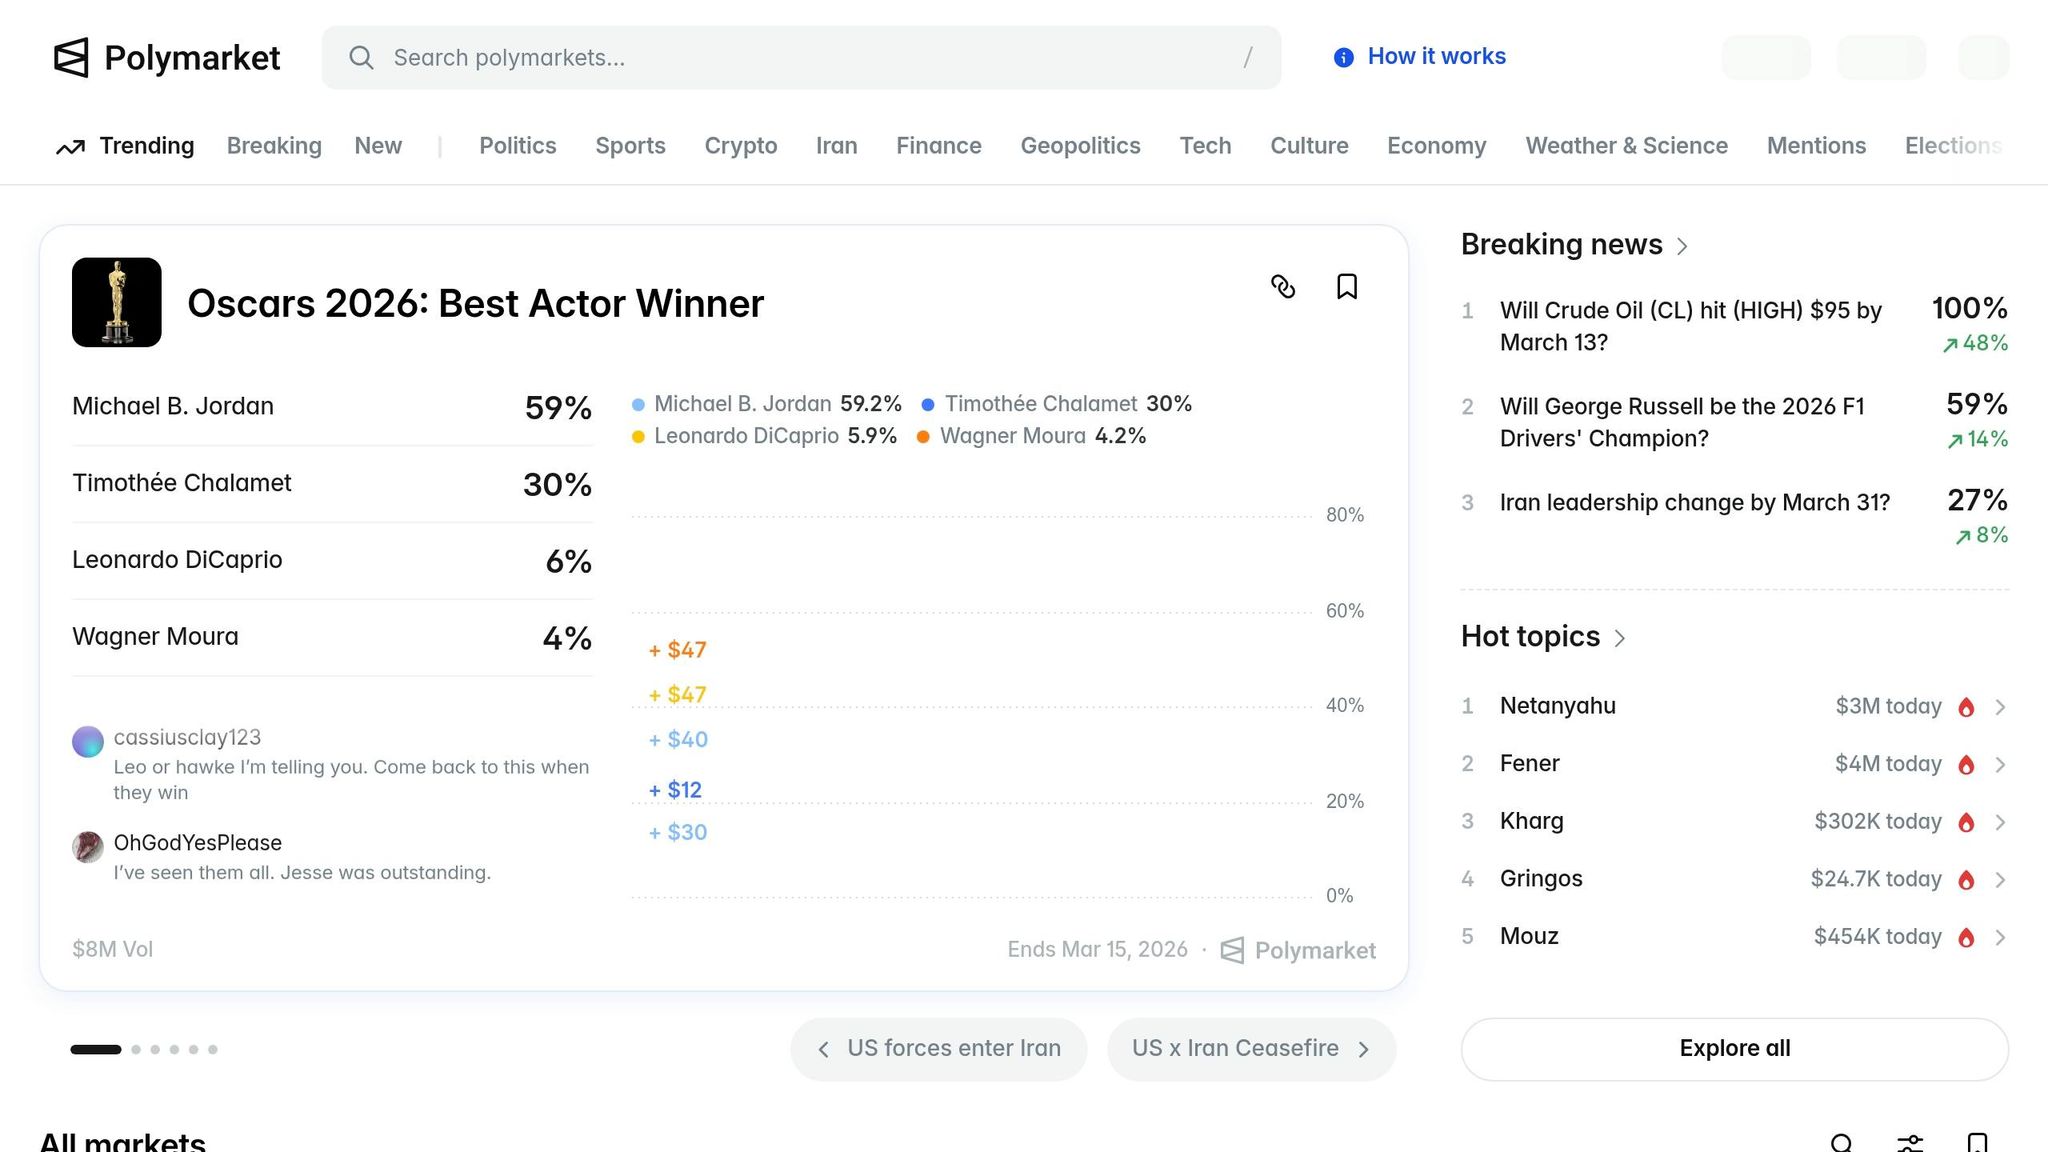2048x1152 pixels.
Task: Click the Explore all button
Action: click(1734, 1048)
